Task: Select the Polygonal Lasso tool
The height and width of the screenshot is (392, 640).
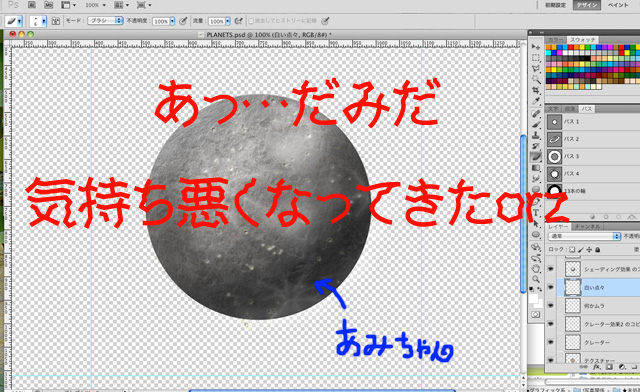Action: (536, 69)
